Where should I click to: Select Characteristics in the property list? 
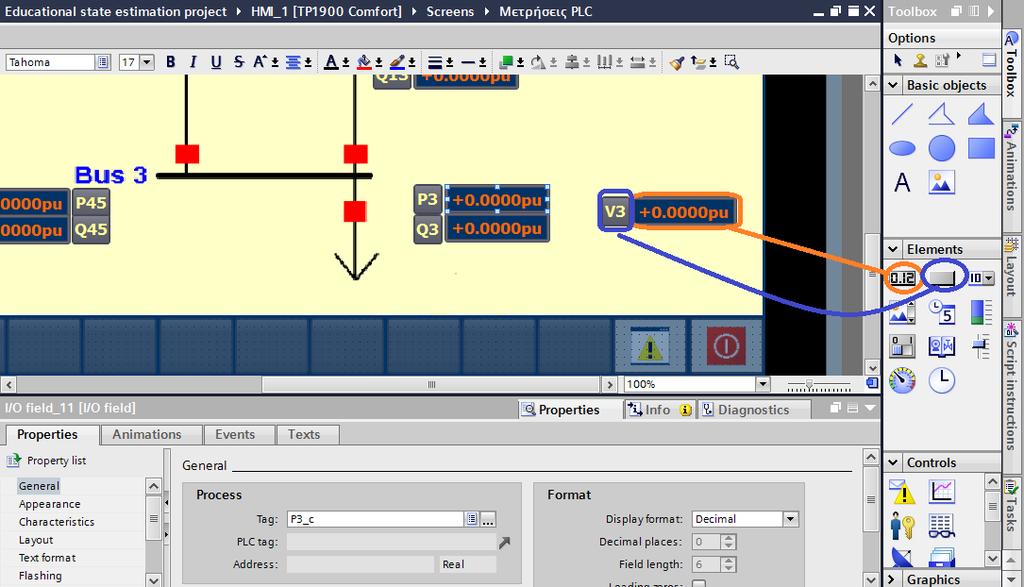[x=57, y=522]
